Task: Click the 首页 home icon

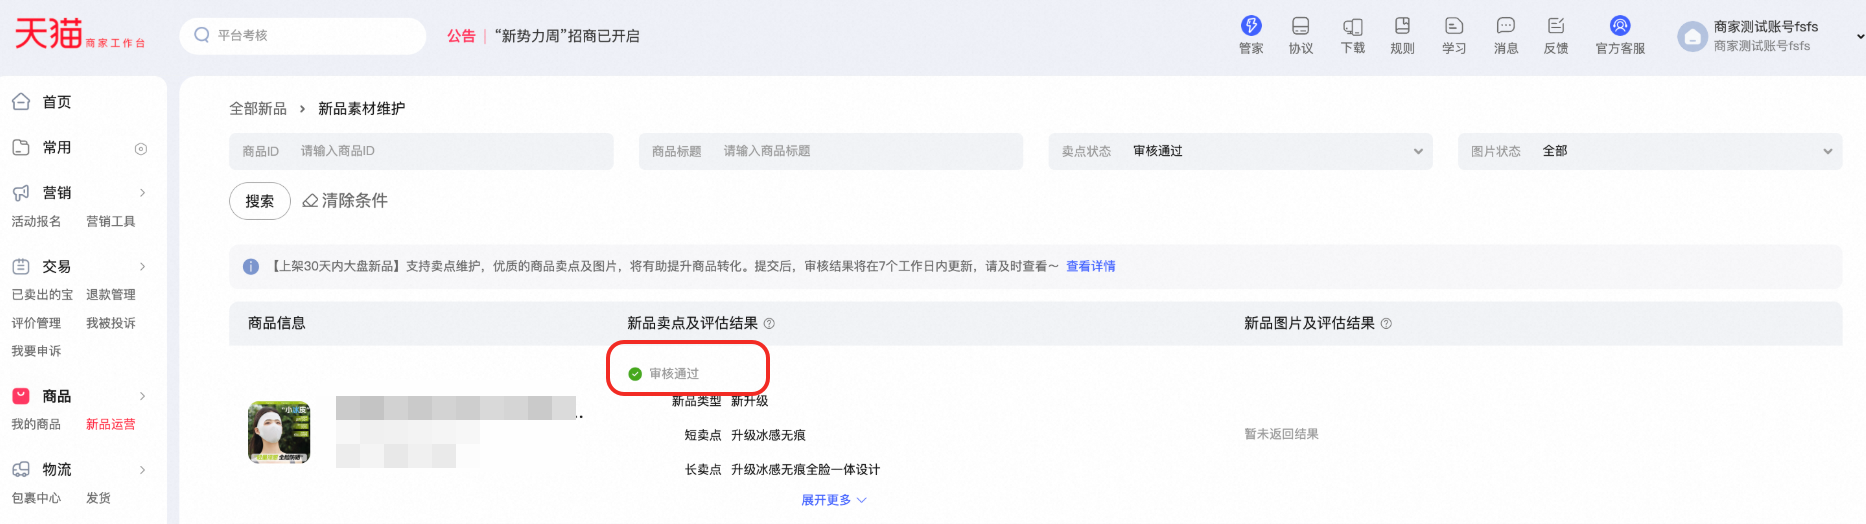Action: pos(21,101)
